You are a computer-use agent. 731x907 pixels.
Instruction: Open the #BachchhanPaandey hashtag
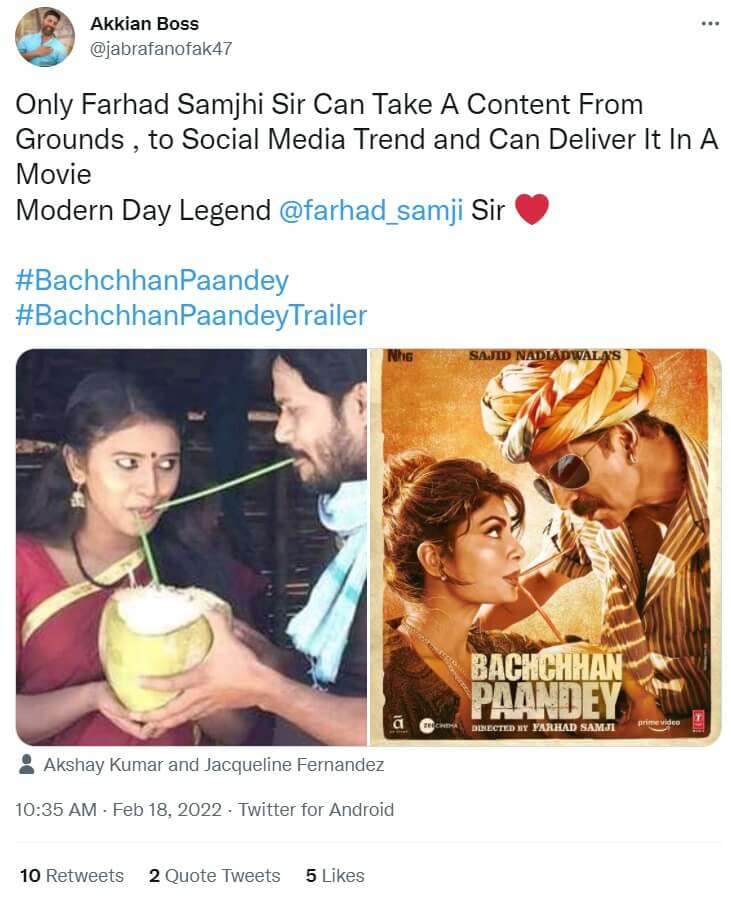pos(152,281)
